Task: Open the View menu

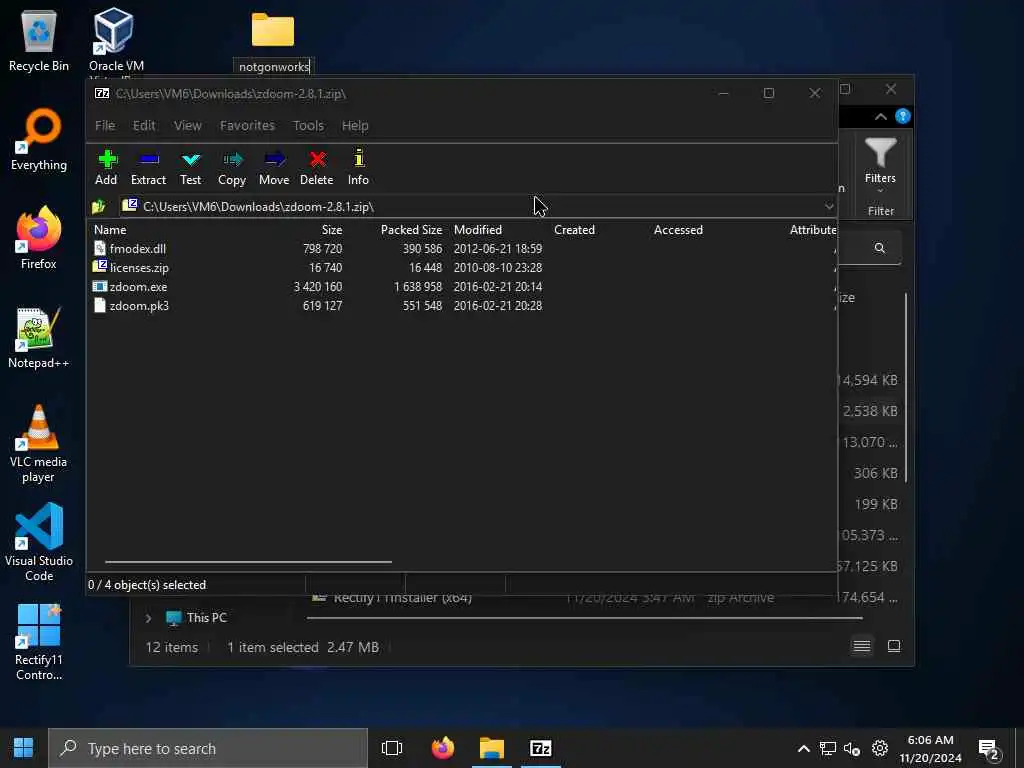Action: coord(187,125)
